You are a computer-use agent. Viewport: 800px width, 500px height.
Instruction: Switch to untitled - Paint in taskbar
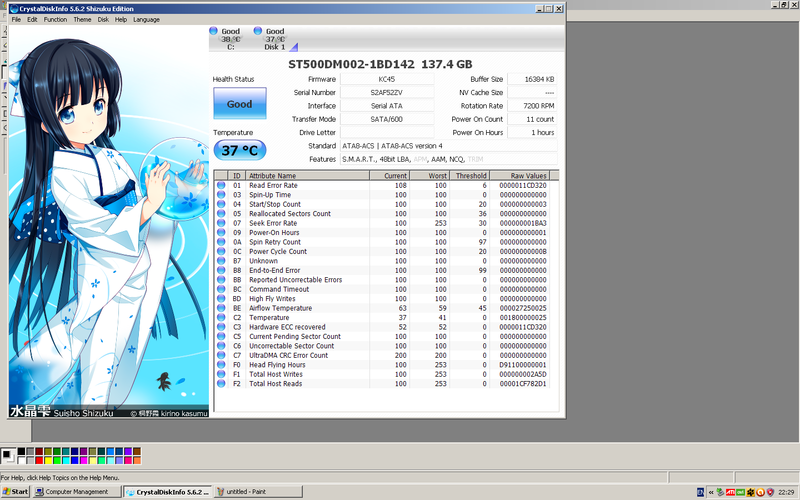258,492
